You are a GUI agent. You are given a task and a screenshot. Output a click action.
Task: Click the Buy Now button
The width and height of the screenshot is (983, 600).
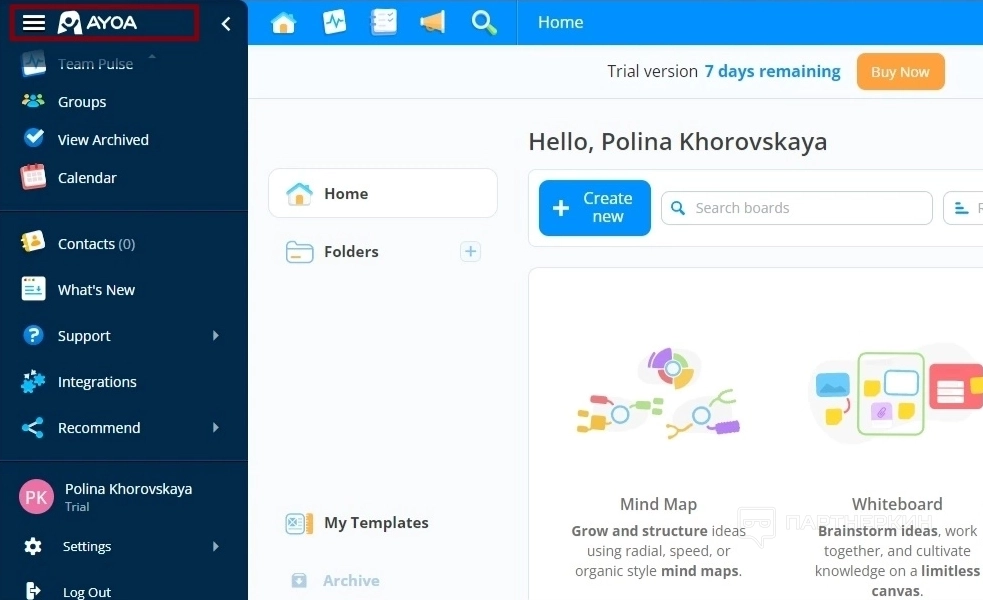point(900,71)
